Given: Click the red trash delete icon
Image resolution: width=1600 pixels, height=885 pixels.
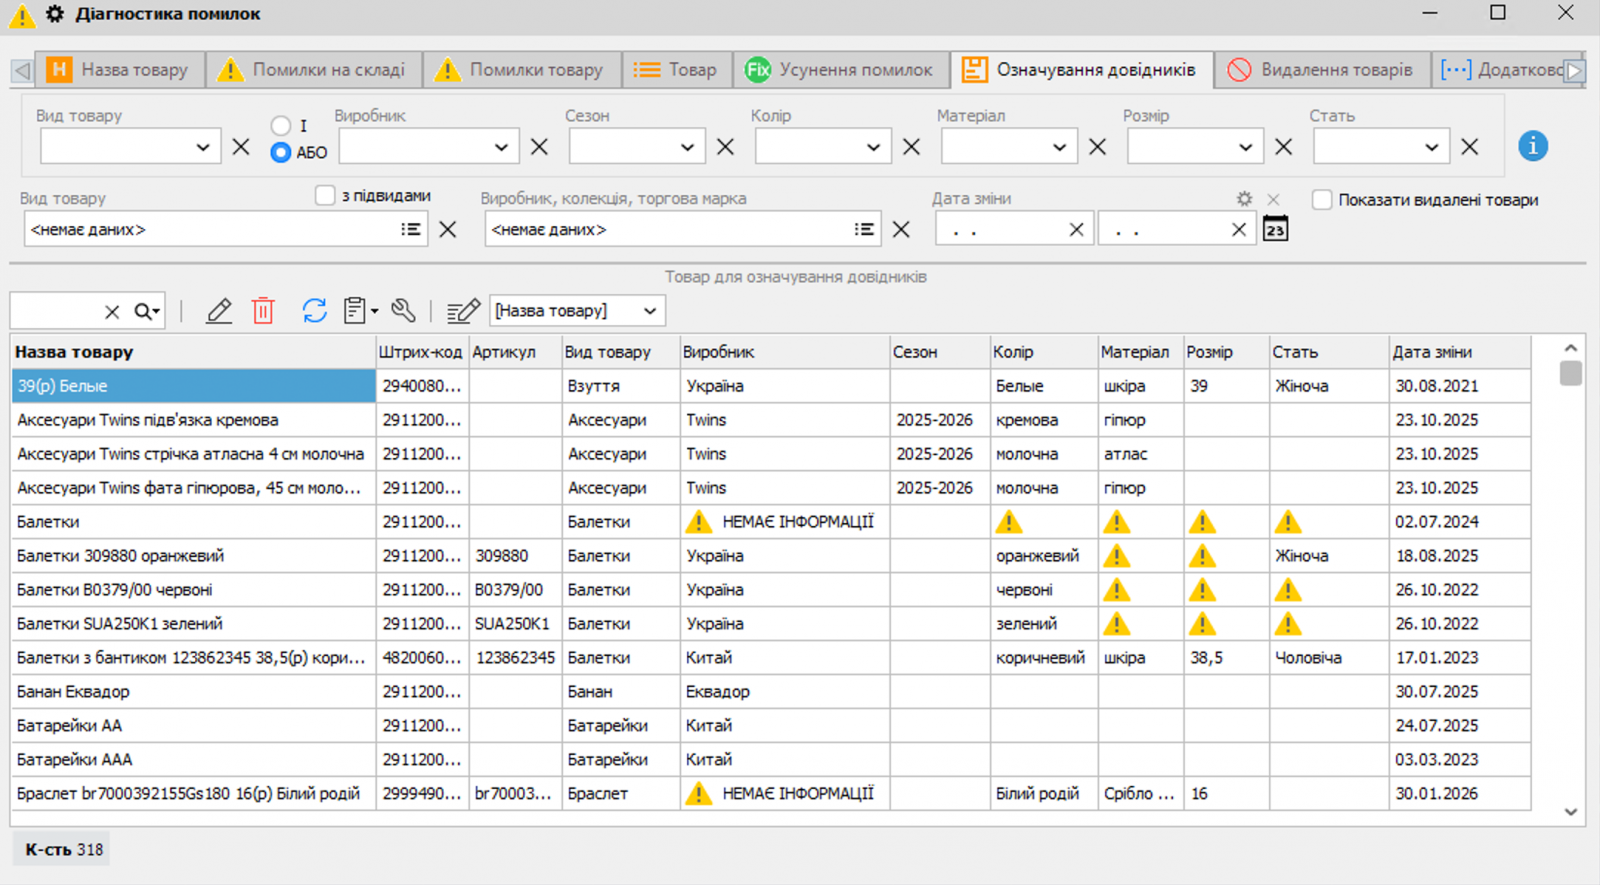Looking at the screenshot, I should [x=263, y=311].
